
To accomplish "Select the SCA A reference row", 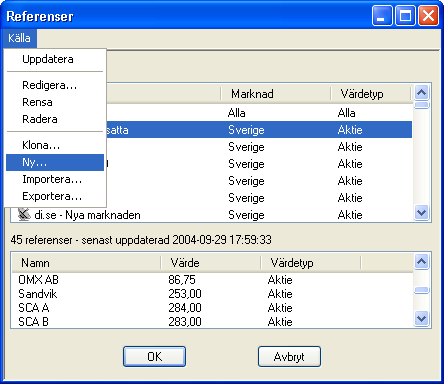I will point(212,308).
